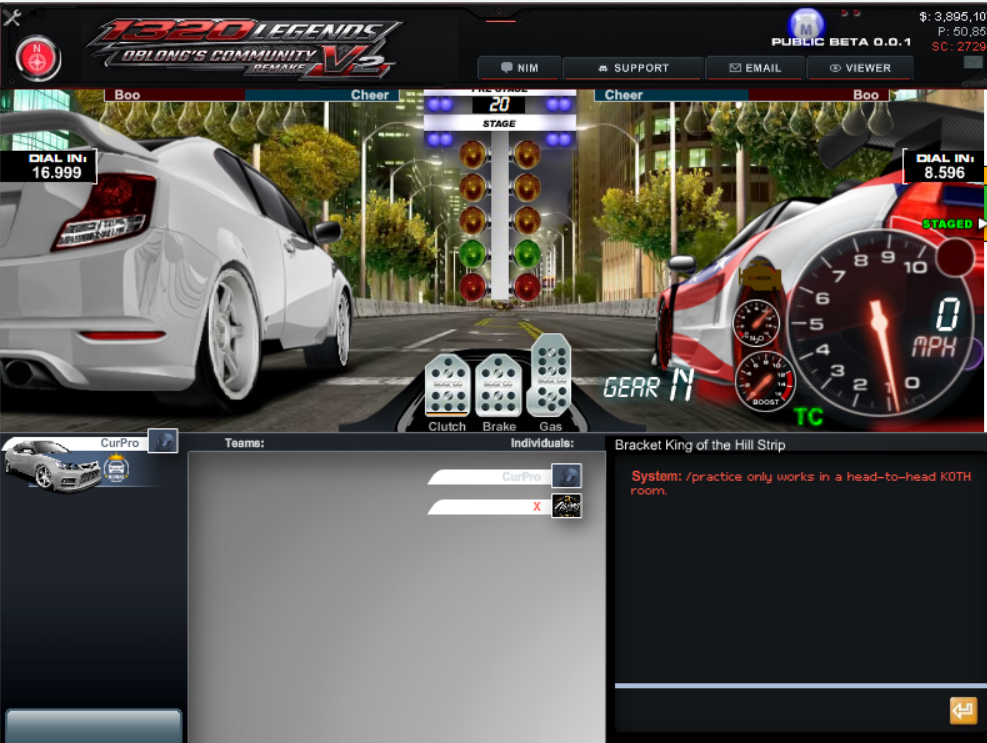The width and height of the screenshot is (987, 743).
Task: Open the EMAIL tab
Action: point(755,68)
